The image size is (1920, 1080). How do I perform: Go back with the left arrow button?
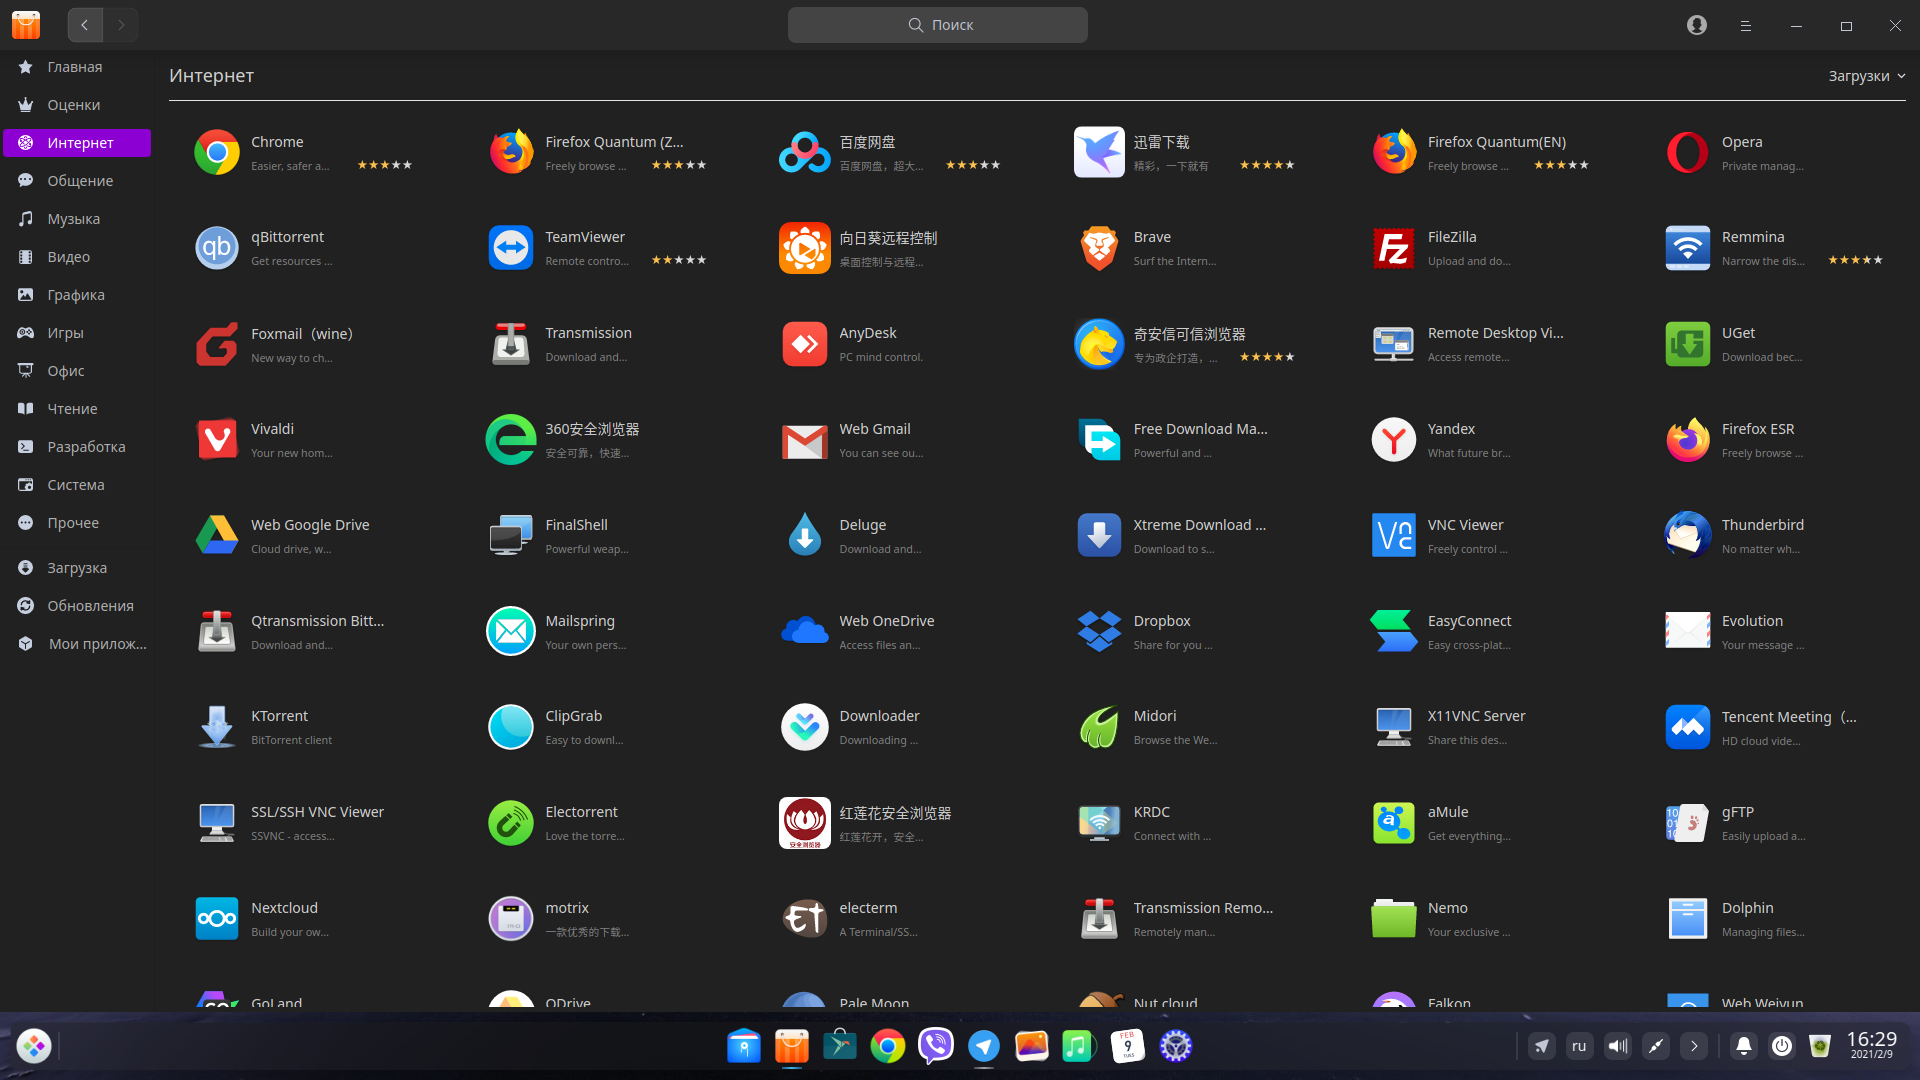pos(85,25)
